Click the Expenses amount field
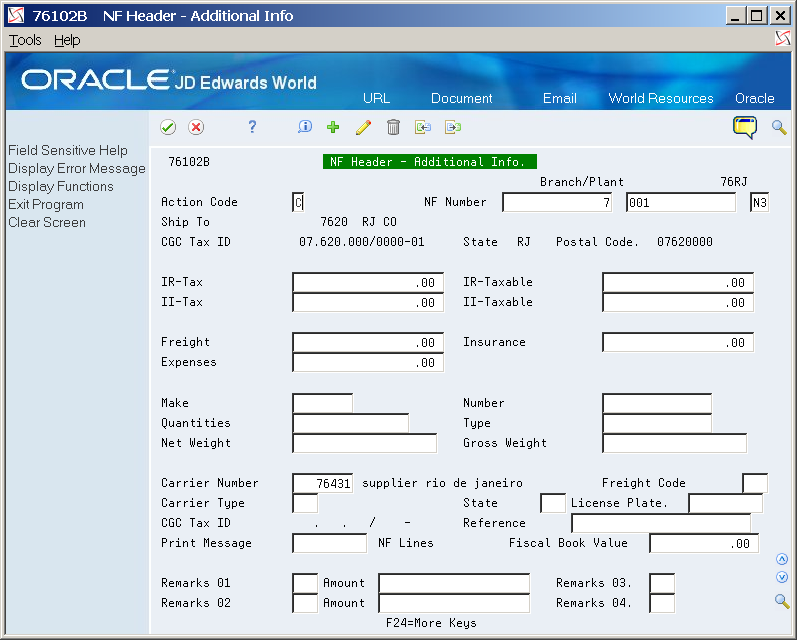Screen dimensions: 797x640 click(x=368, y=362)
